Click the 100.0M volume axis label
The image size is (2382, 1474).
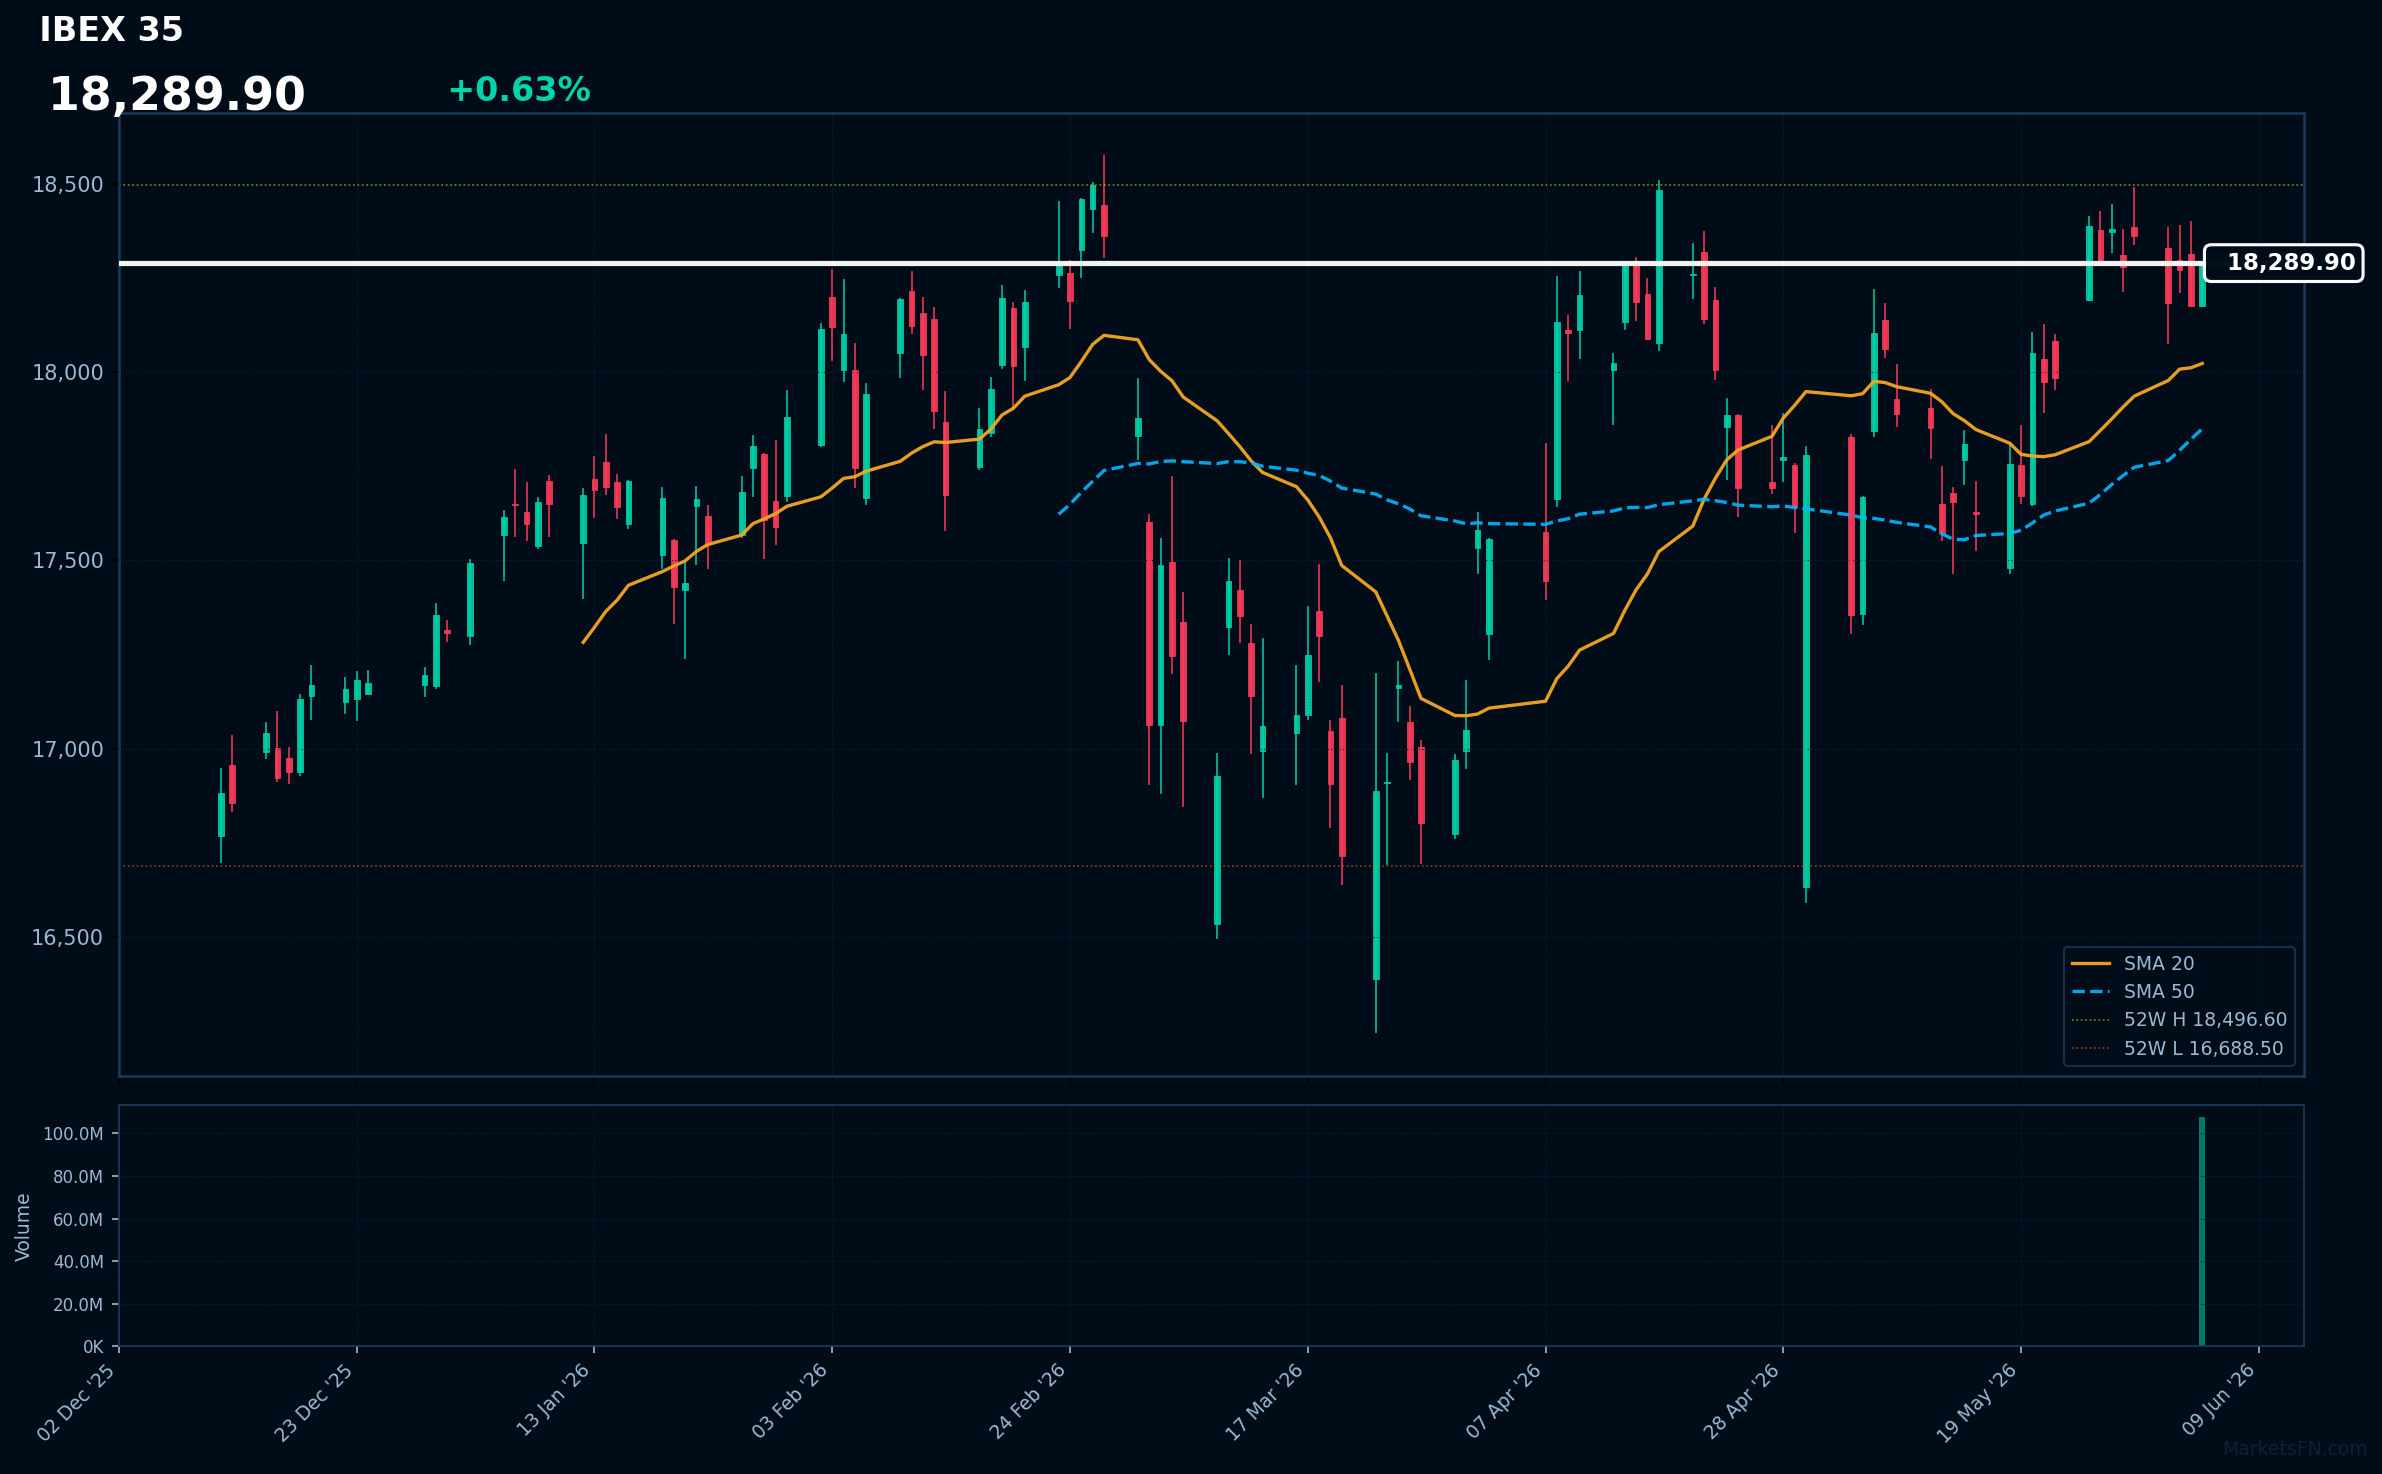(73, 1134)
